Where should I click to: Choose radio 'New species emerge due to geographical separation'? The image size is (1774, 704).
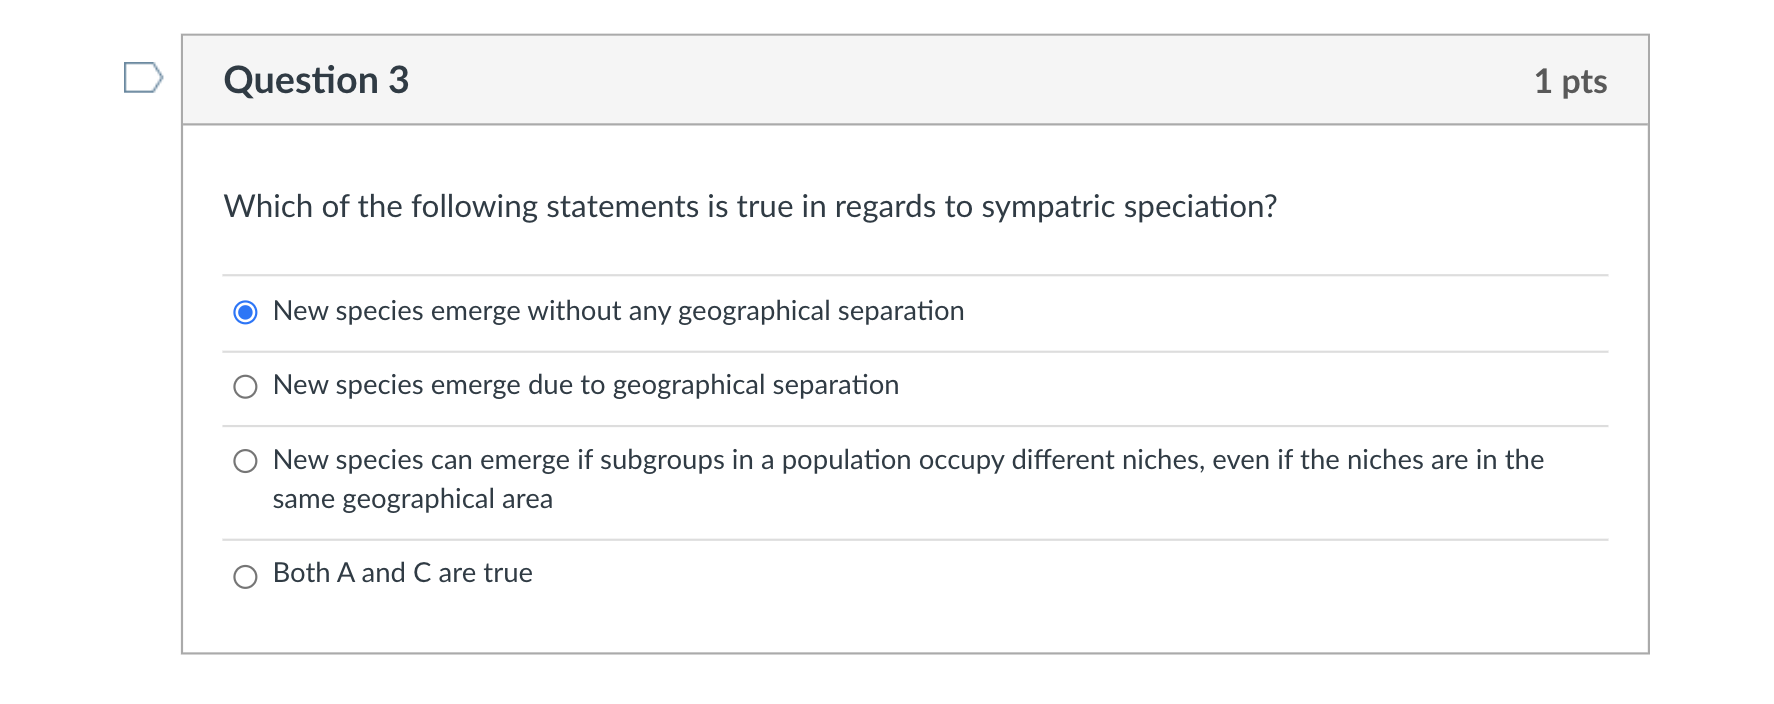pyautogui.click(x=245, y=387)
